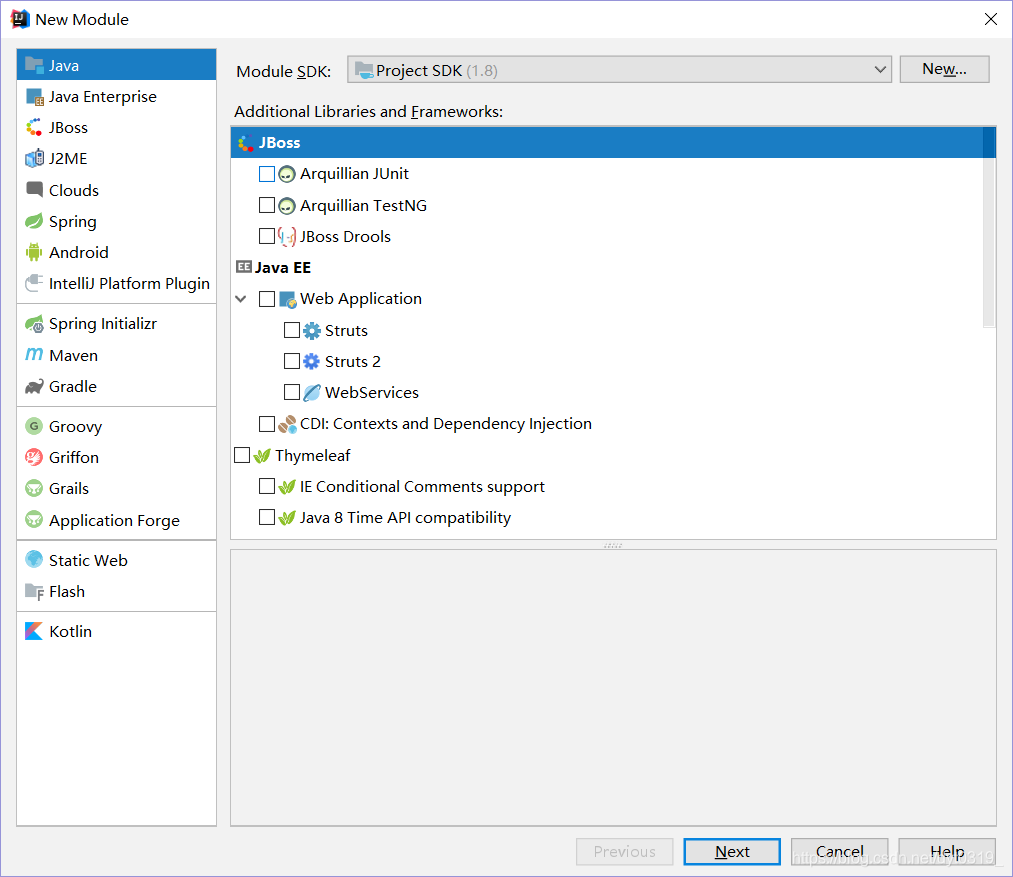Select Java module type
Viewport: 1013px width, 877px height.
tap(116, 65)
